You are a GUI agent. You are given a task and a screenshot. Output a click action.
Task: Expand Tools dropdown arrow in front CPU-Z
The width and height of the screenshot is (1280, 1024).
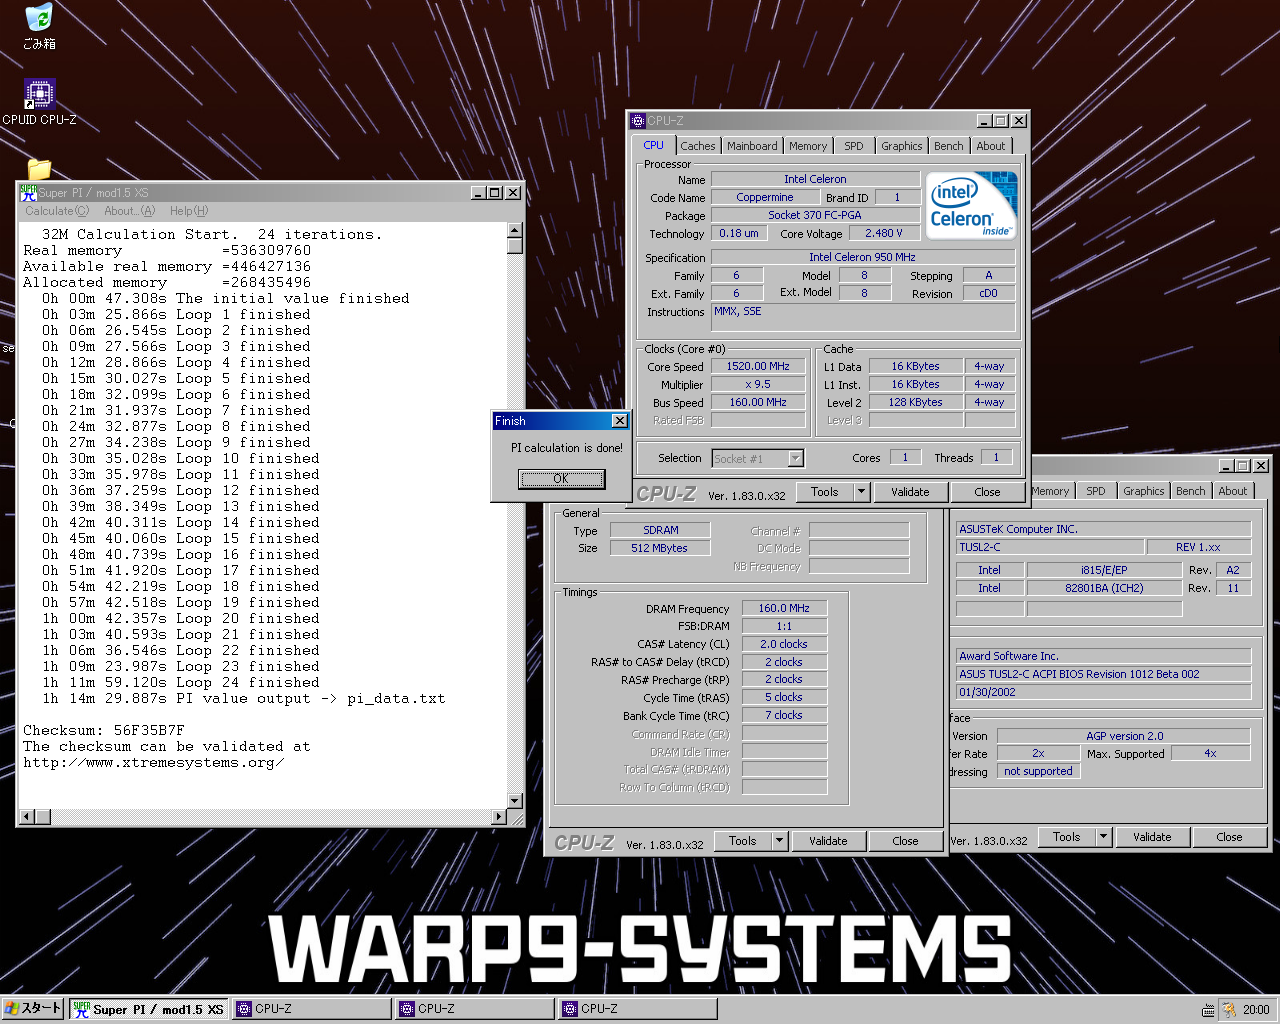862,492
